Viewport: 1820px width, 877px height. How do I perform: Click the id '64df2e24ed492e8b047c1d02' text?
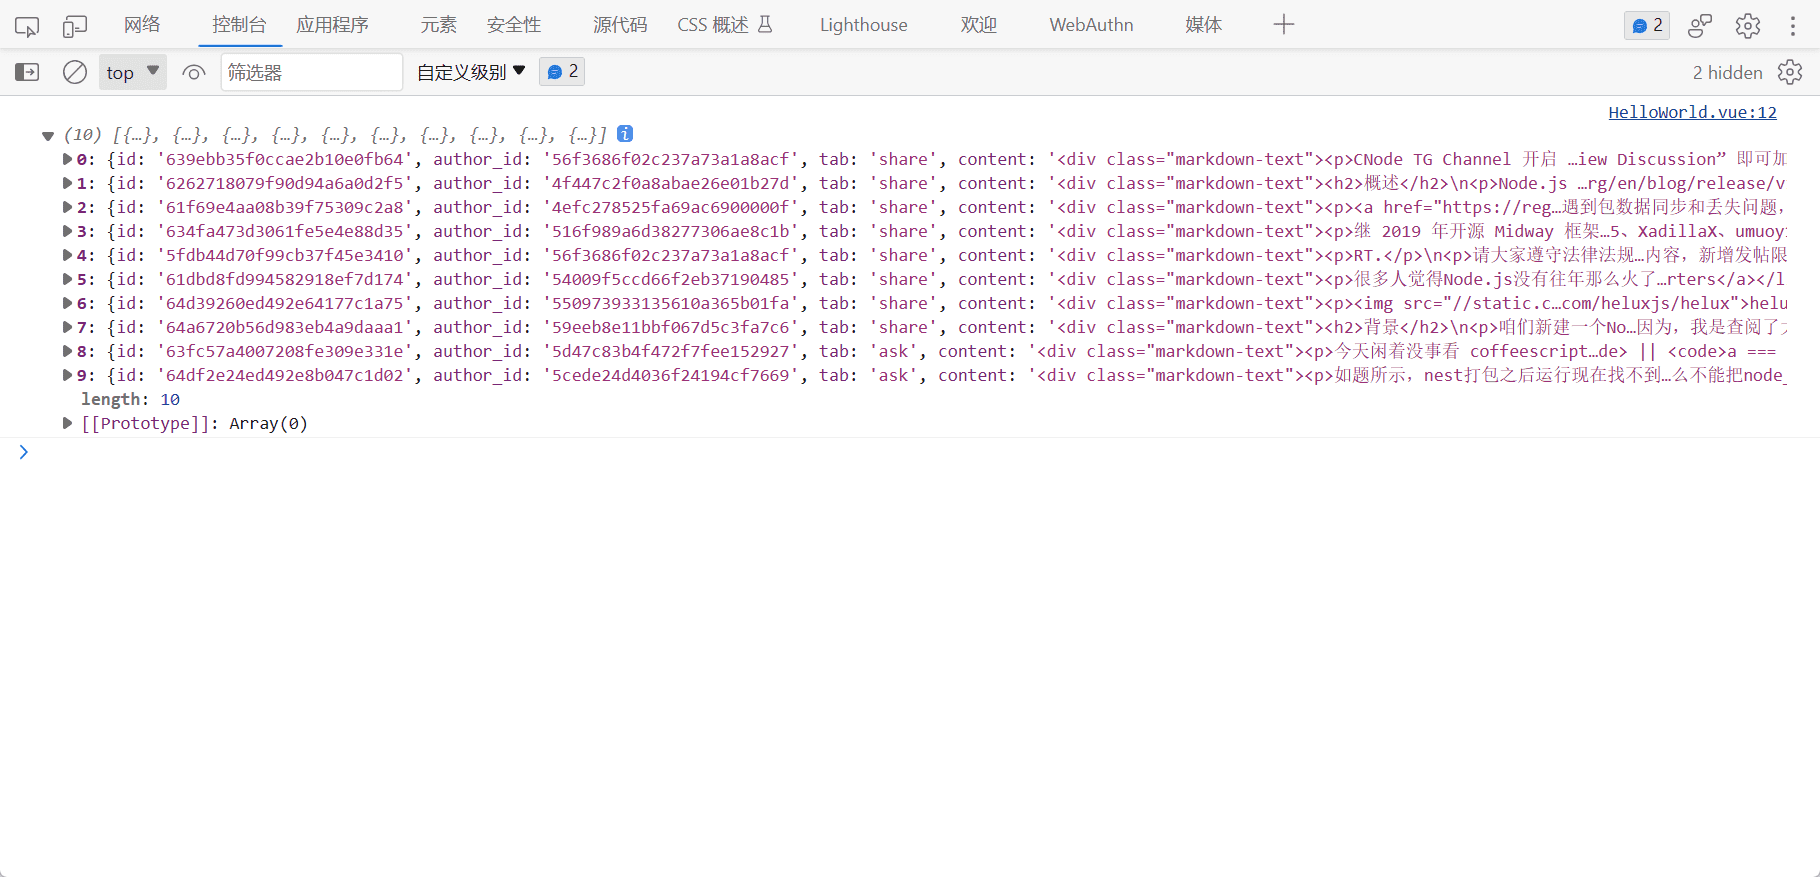(285, 375)
